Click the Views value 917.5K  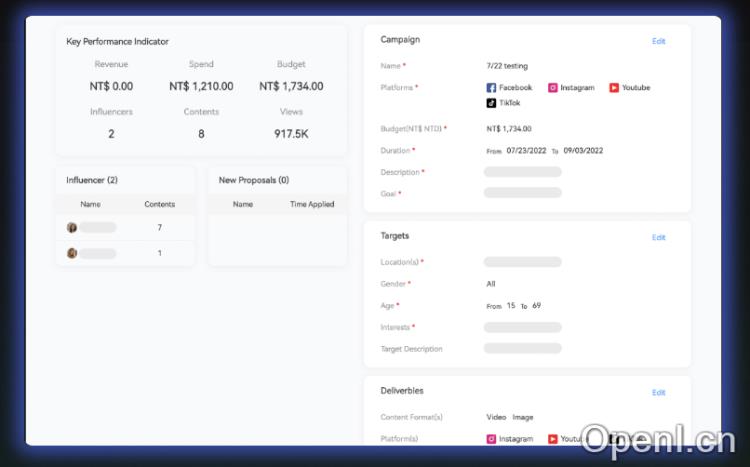coord(291,134)
